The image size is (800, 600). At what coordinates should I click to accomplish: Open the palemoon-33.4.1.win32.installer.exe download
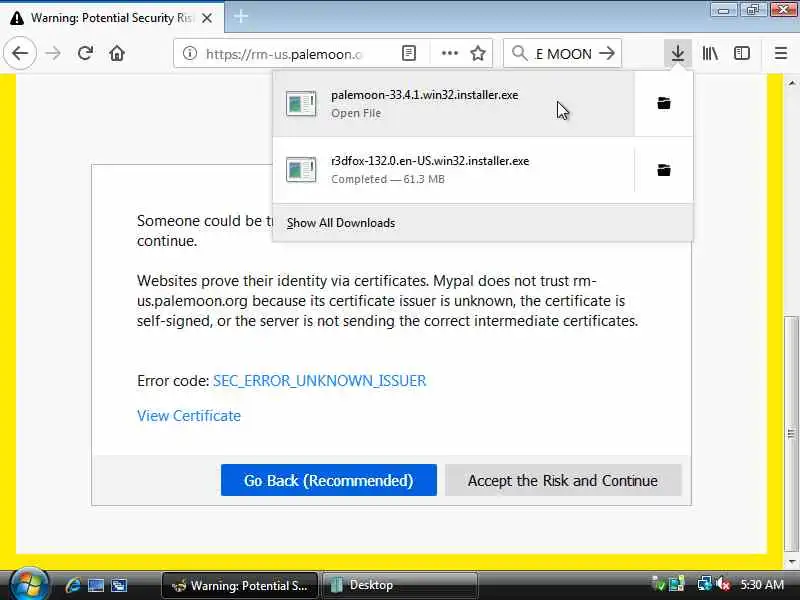click(454, 104)
